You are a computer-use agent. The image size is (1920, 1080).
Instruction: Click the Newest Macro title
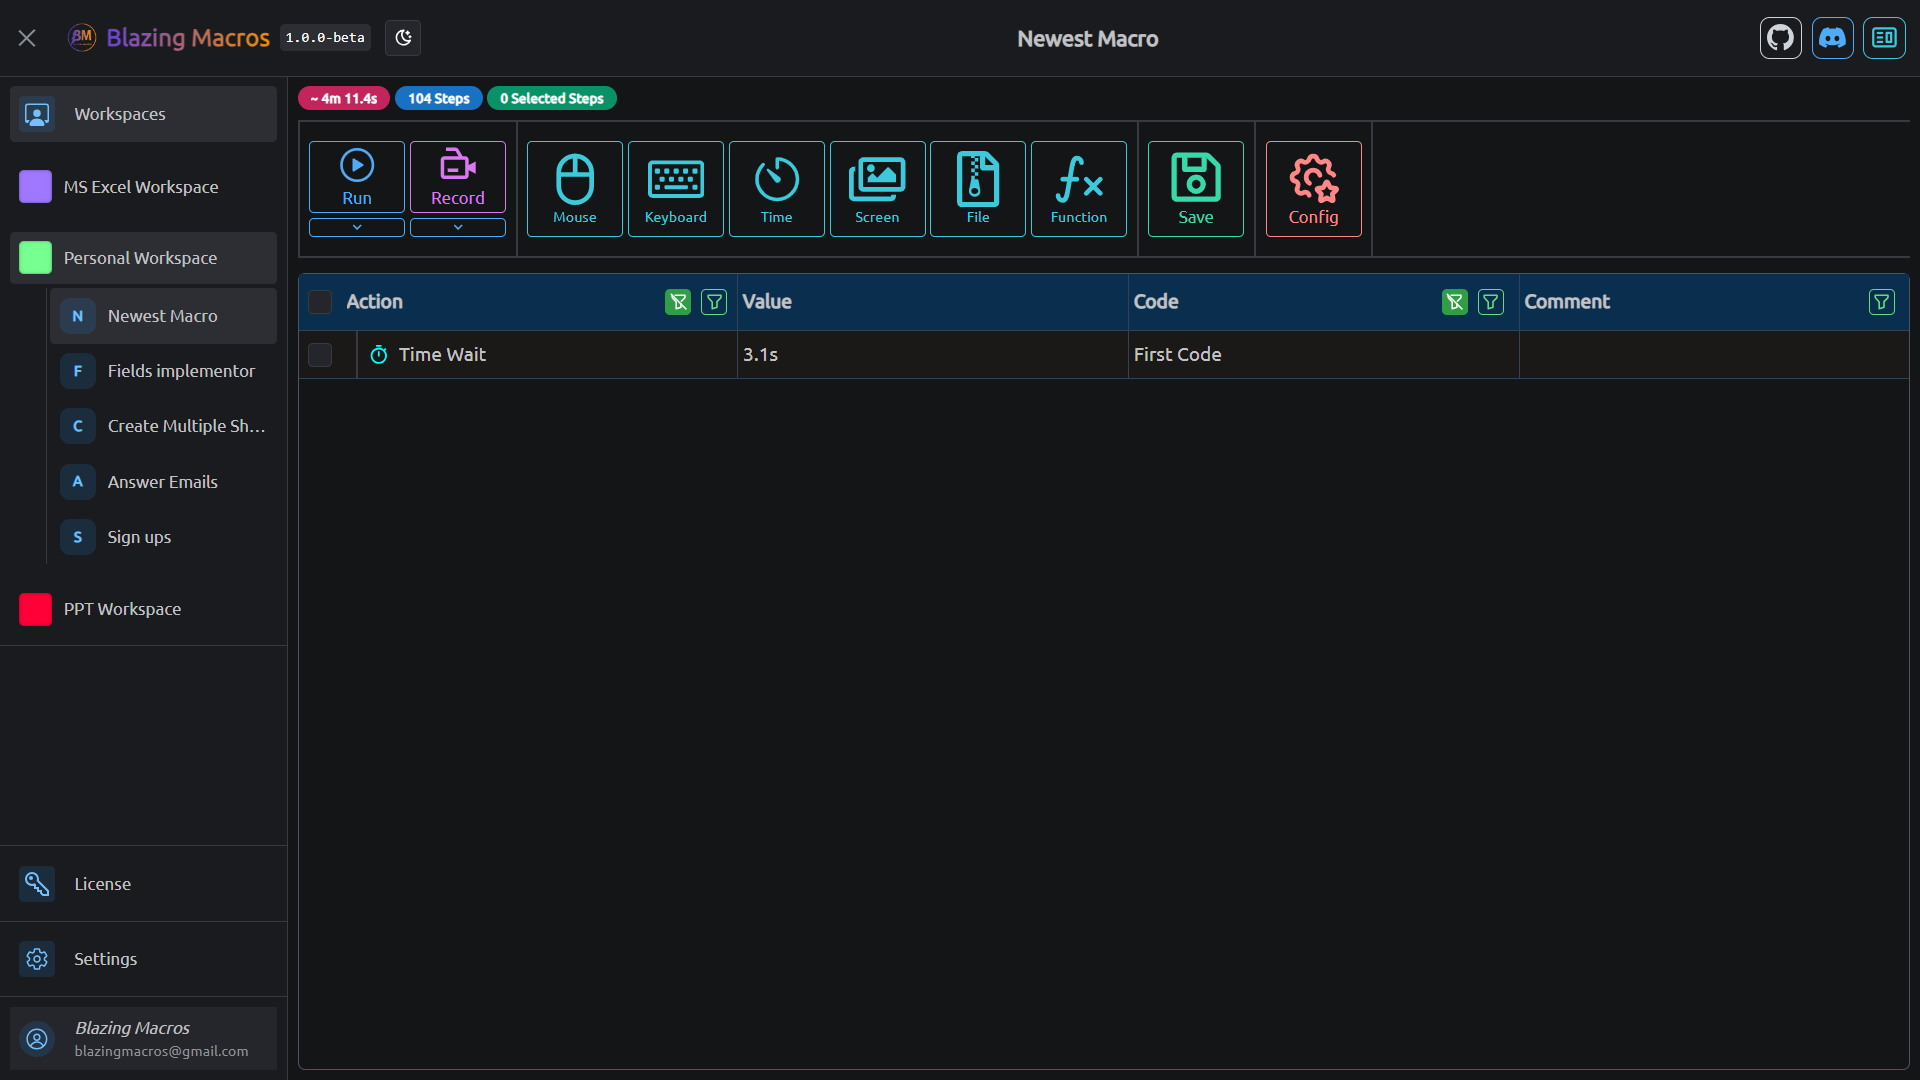pos(1088,39)
